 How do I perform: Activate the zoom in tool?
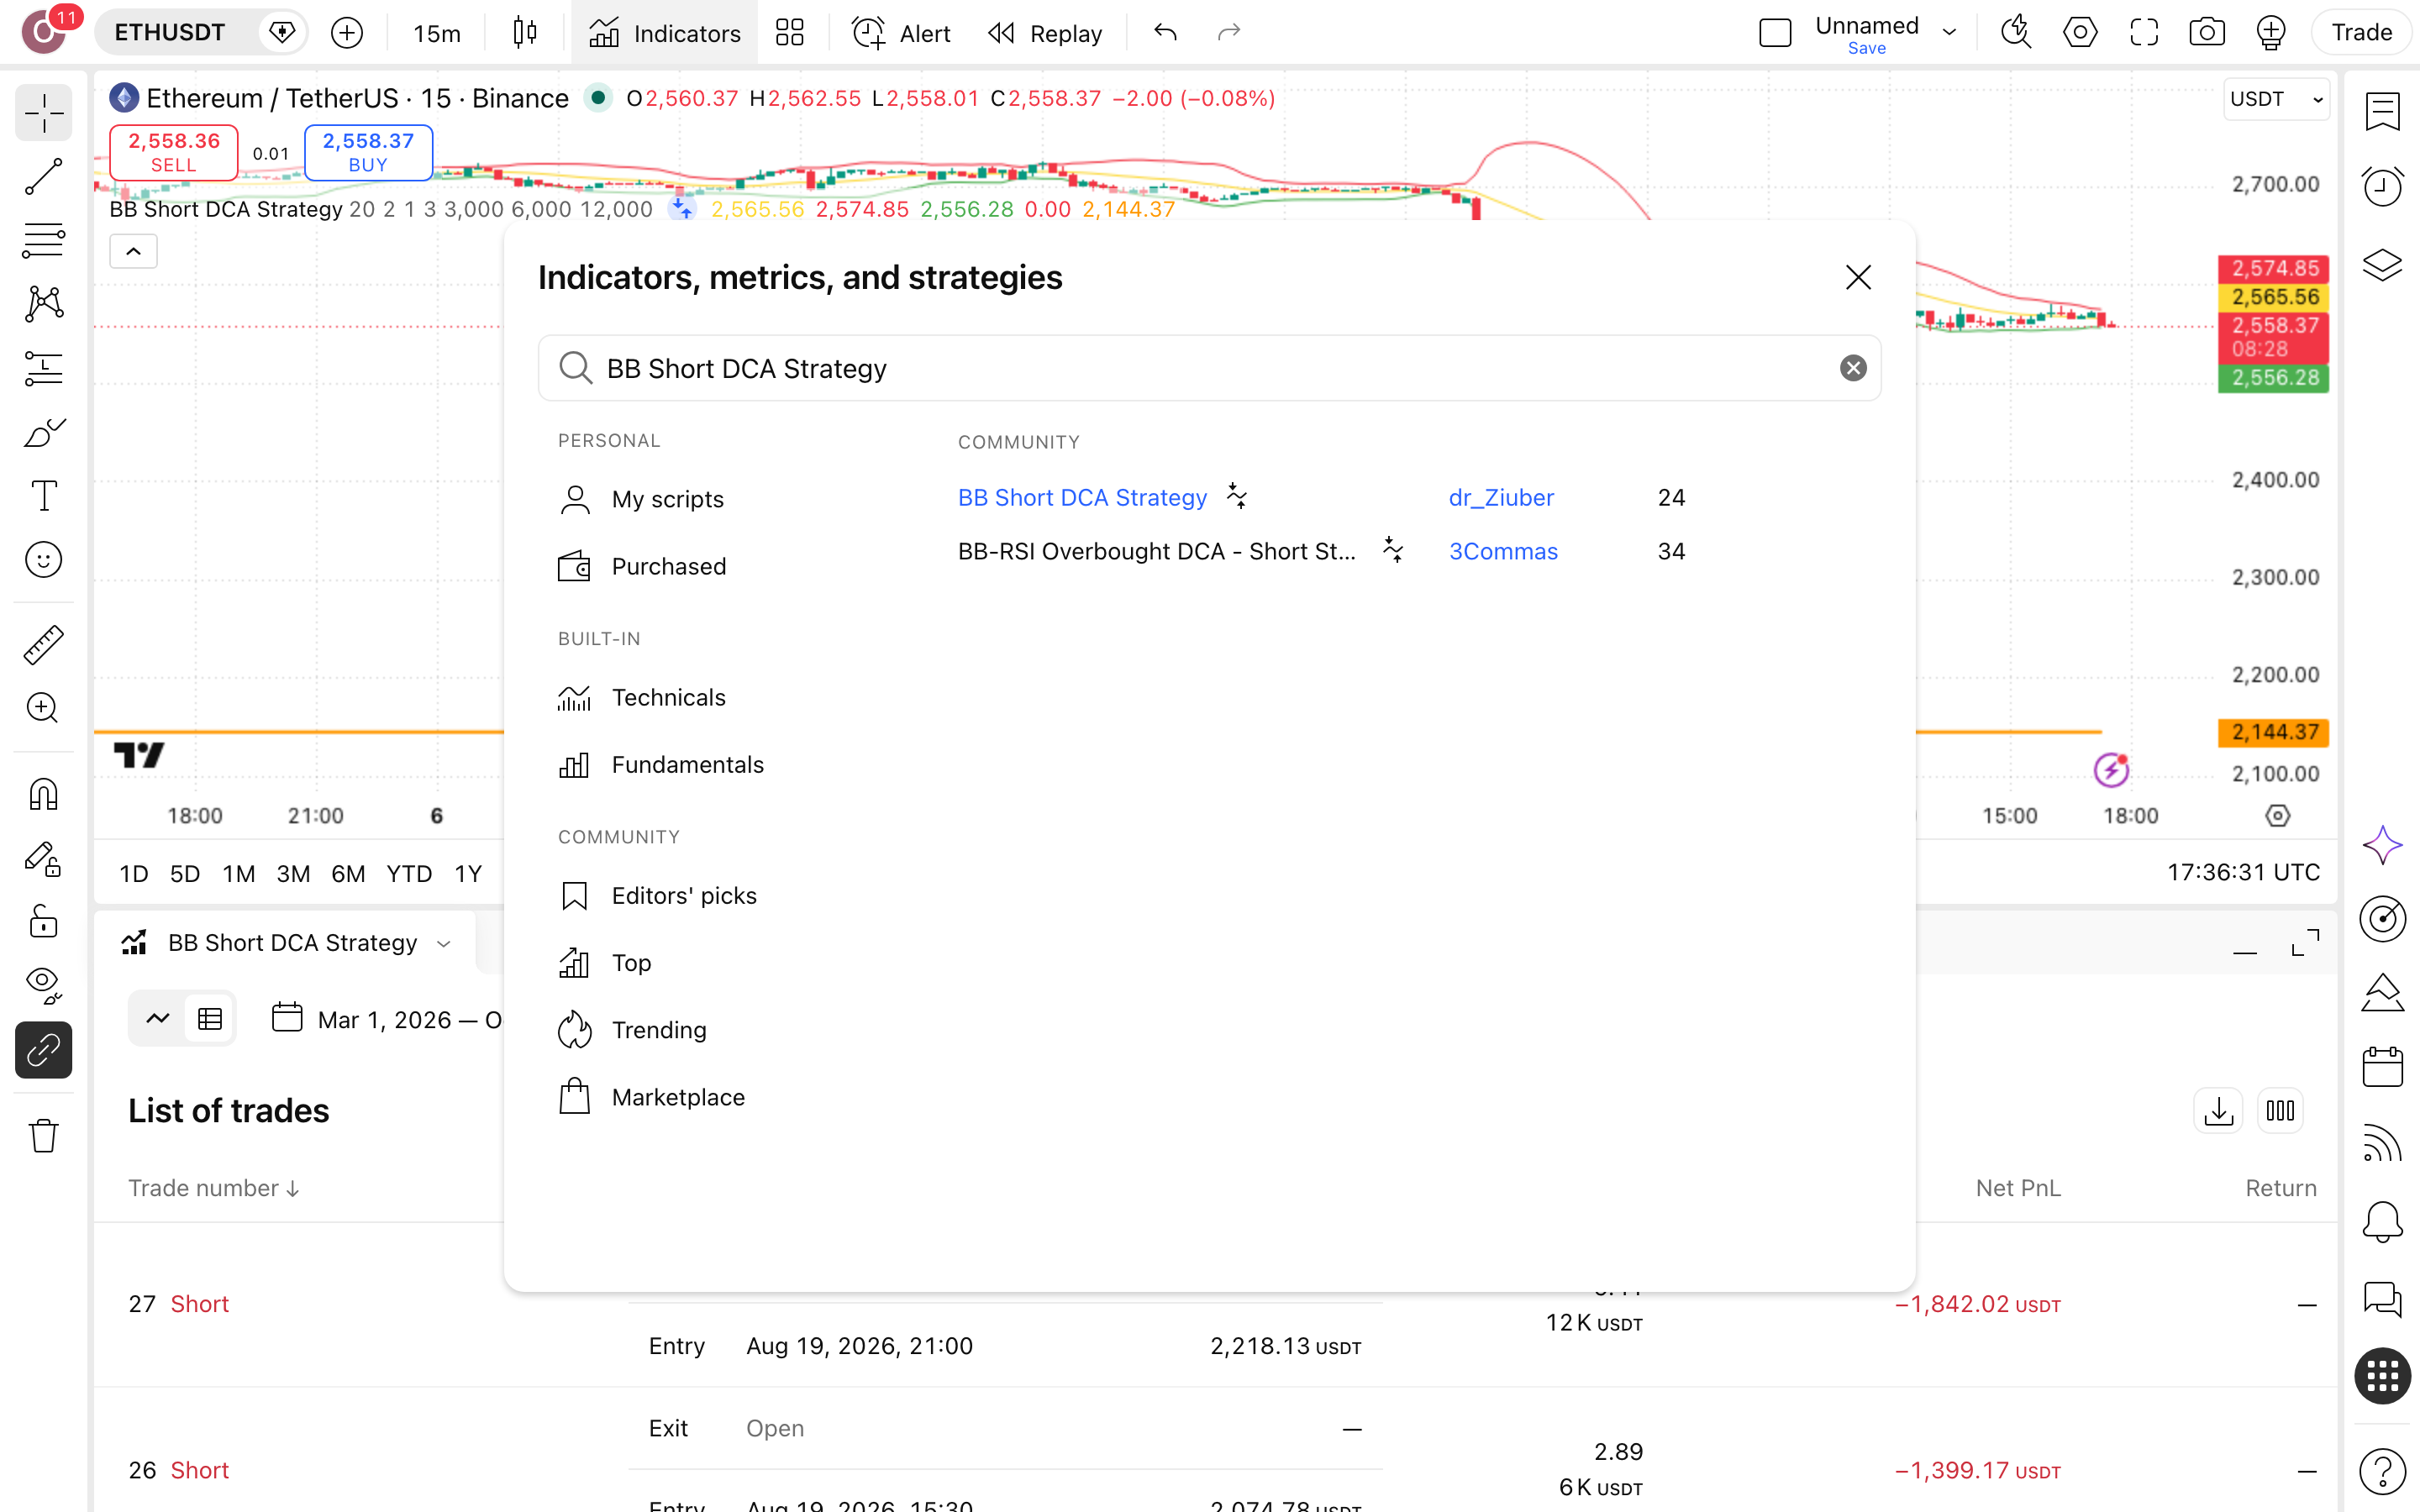point(43,709)
